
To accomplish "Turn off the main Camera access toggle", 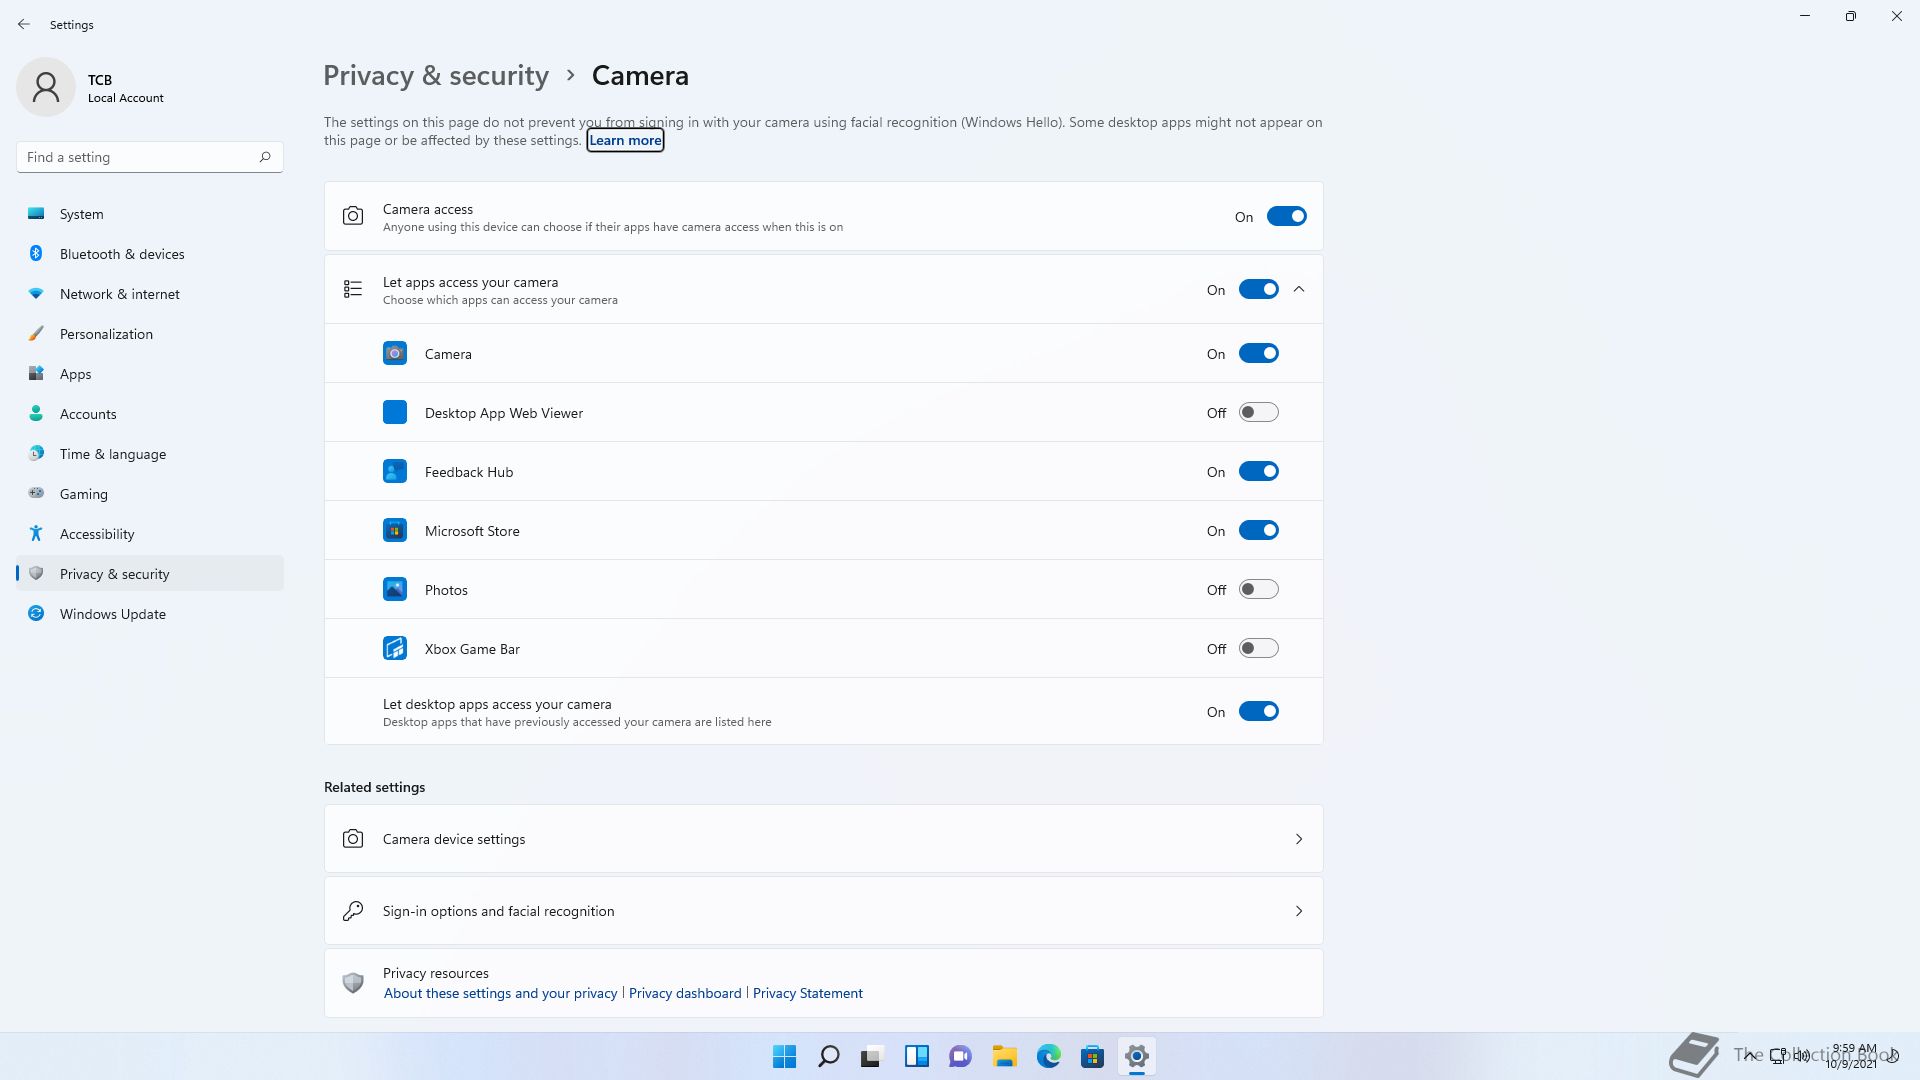I will tap(1286, 217).
